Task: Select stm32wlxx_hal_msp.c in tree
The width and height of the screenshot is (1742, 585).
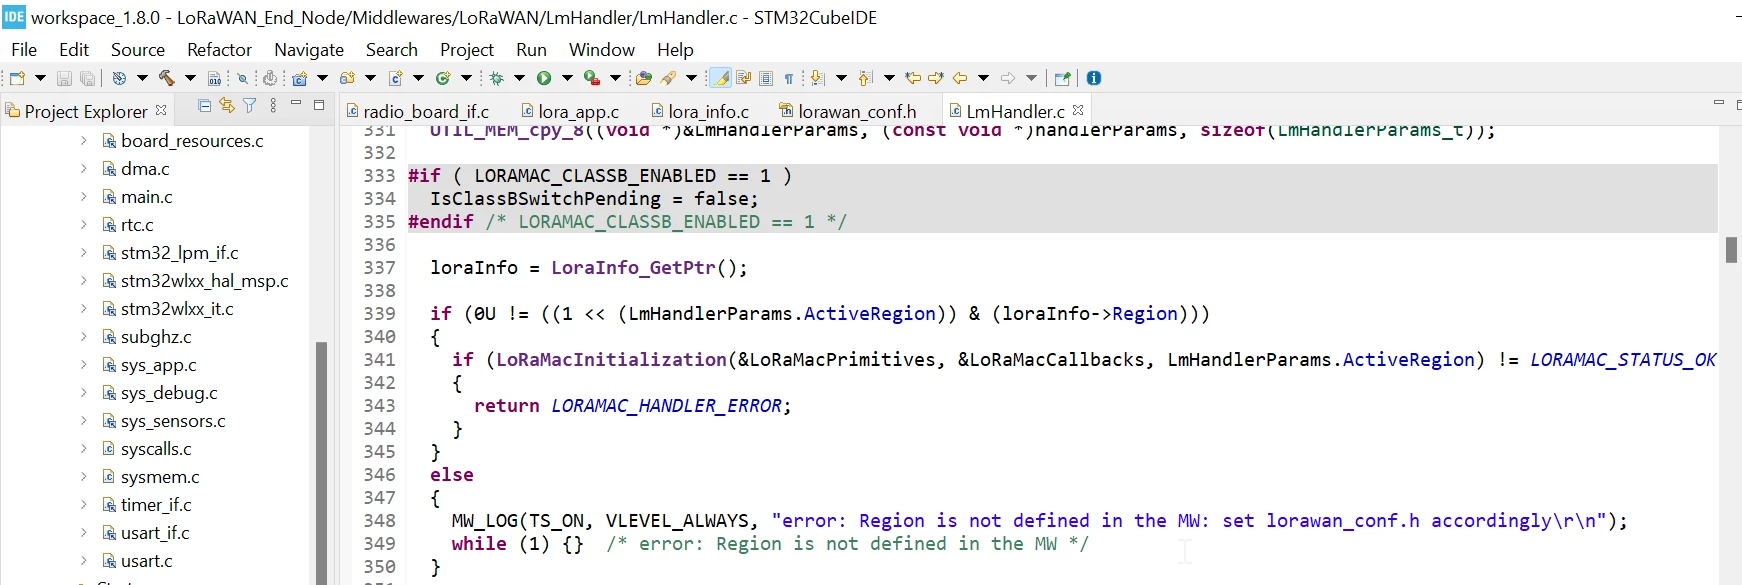Action: (x=204, y=281)
